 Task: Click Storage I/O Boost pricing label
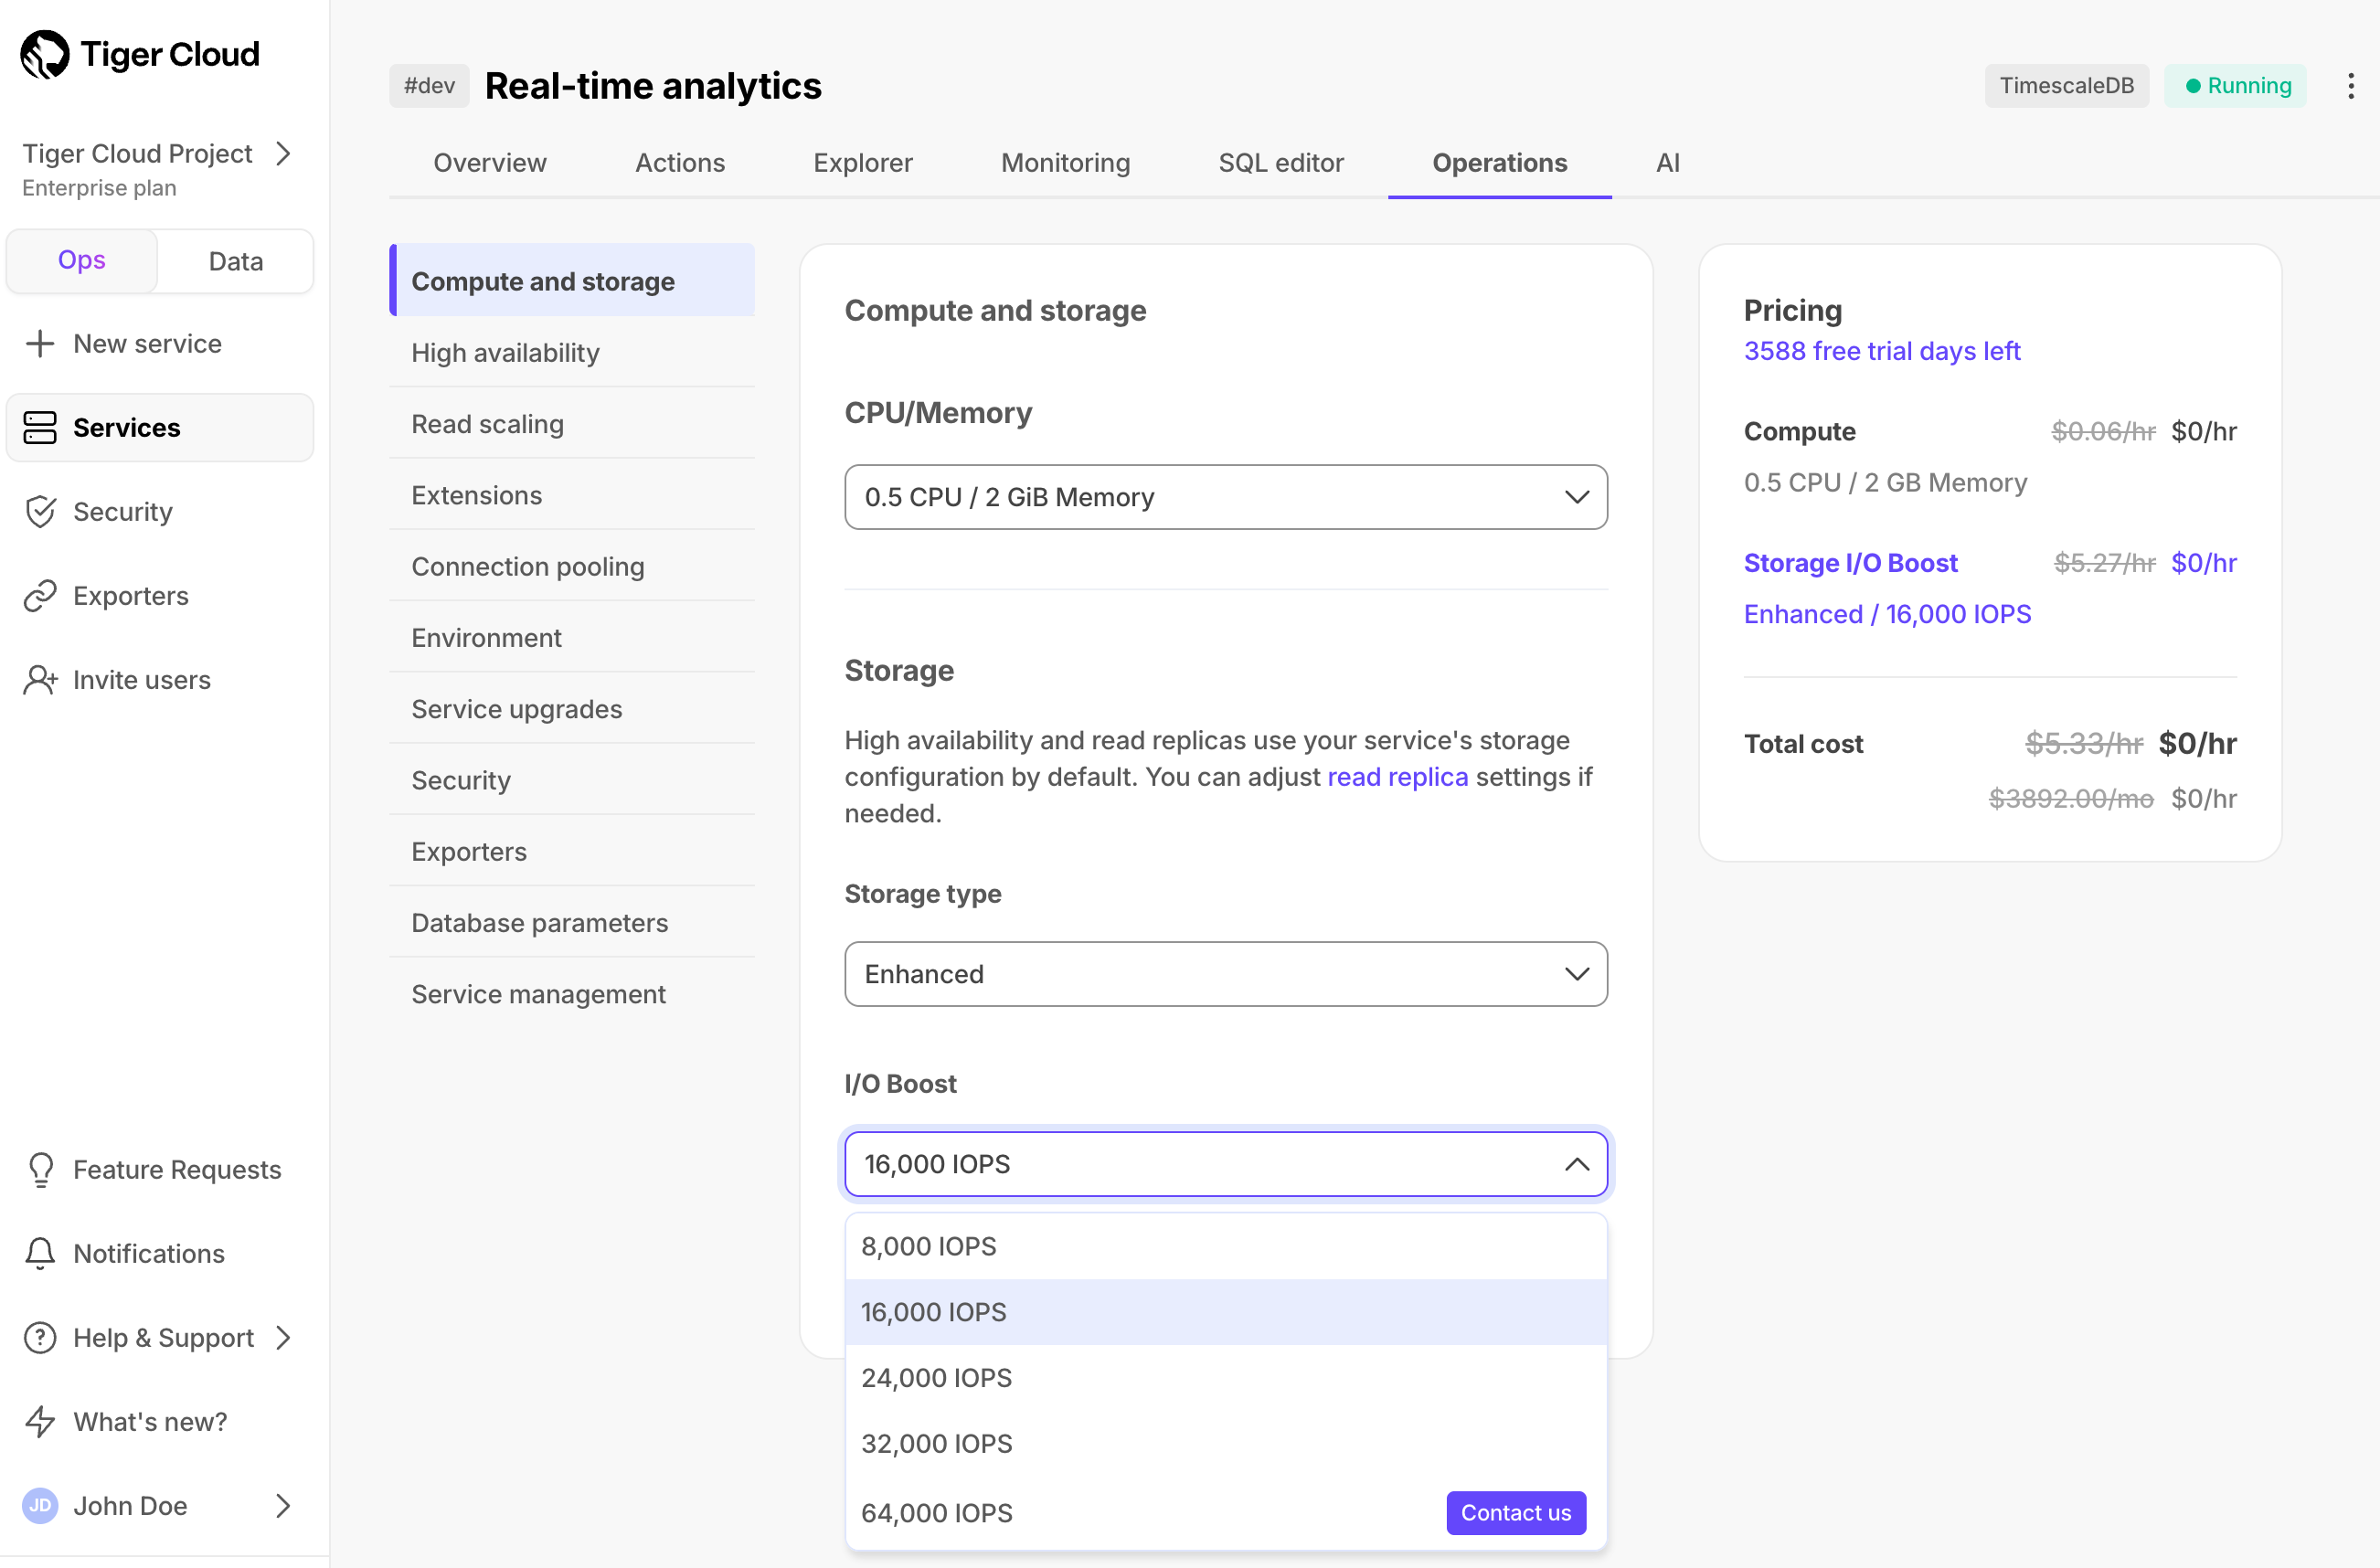click(1850, 563)
